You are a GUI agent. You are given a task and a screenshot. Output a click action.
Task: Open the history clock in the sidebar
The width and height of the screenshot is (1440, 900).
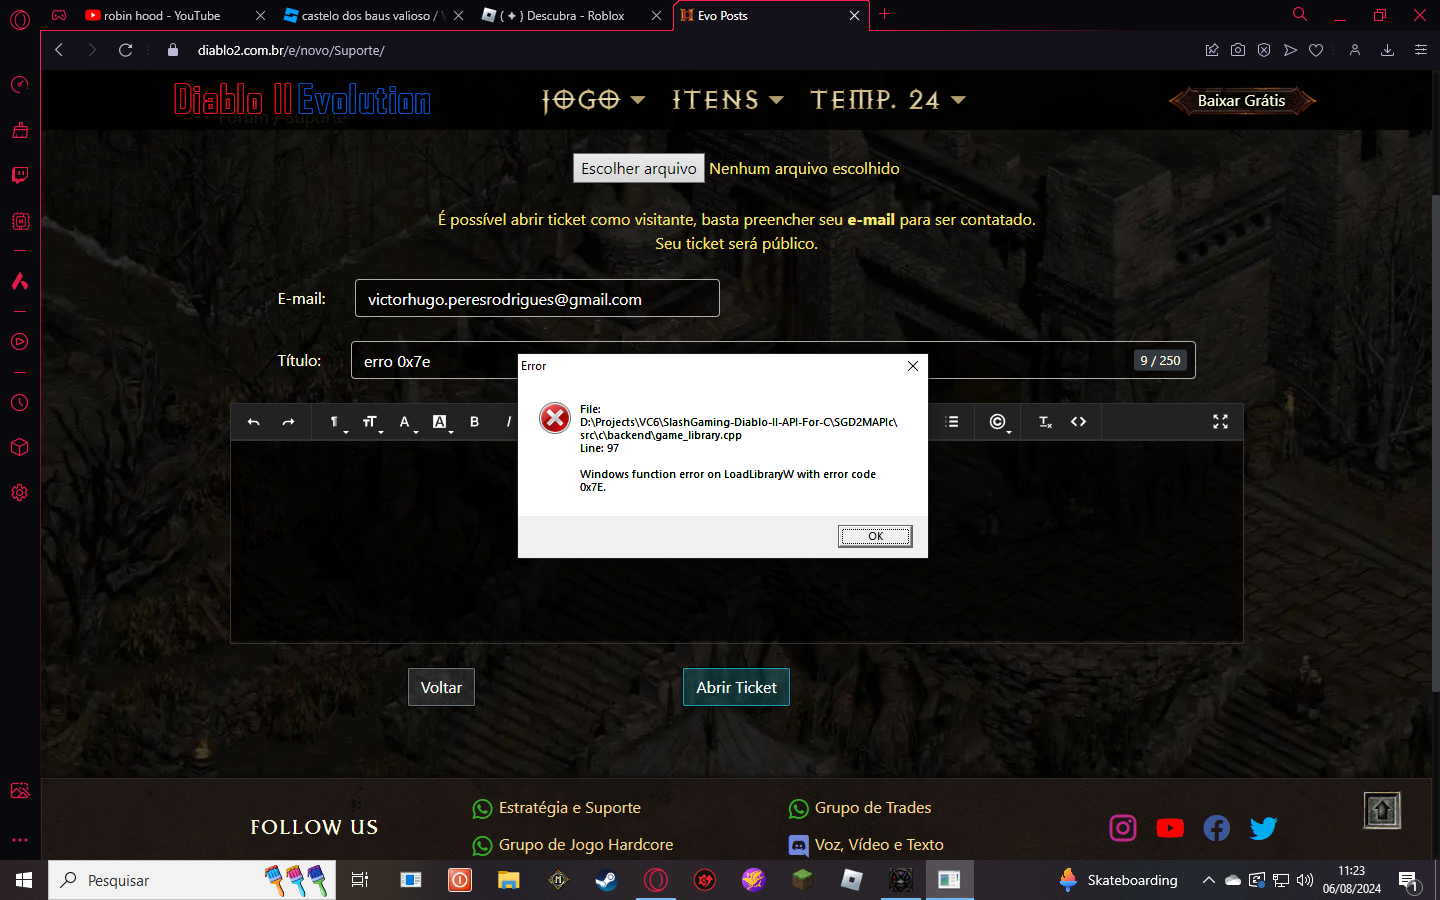click(x=19, y=403)
